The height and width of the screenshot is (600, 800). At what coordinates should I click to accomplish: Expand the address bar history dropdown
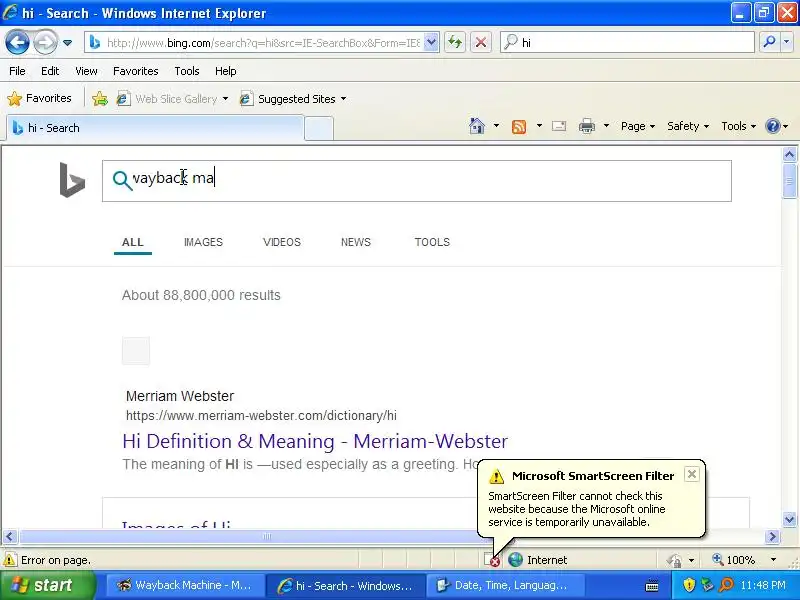click(431, 43)
